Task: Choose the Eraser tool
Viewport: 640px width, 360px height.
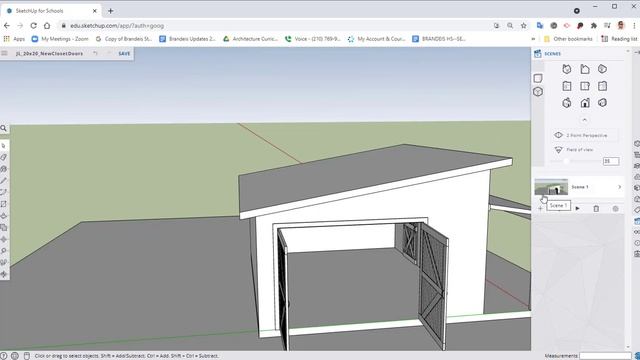Action: click(x=4, y=157)
